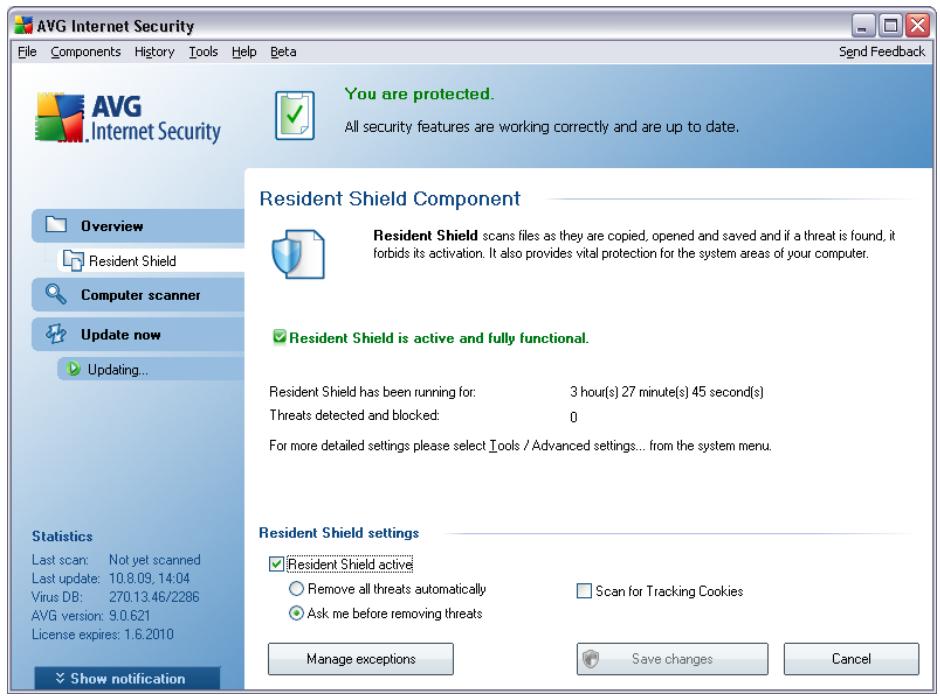Viewport: 940px width, 696px height.
Task: Click running time '3 hour(s) 27 minute(s)' value
Action: click(667, 392)
